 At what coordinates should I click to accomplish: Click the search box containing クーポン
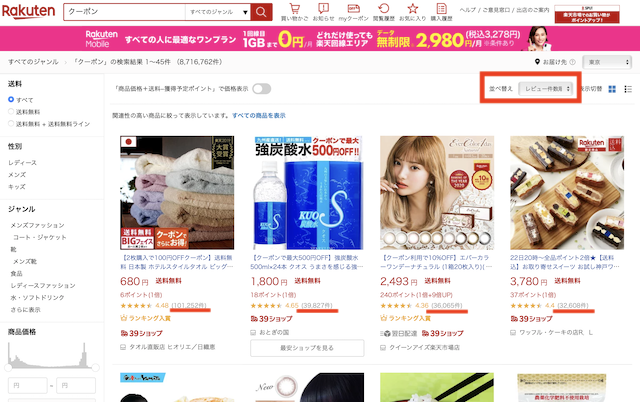124,12
